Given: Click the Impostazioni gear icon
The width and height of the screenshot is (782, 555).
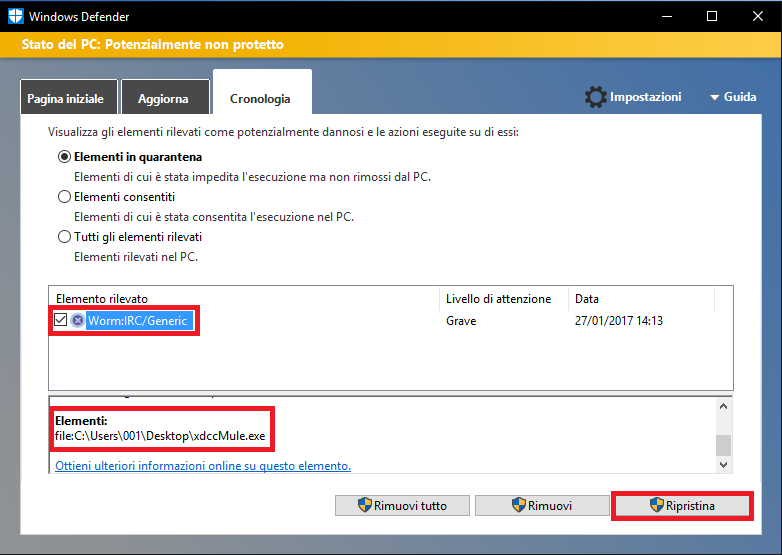Looking at the screenshot, I should [596, 97].
